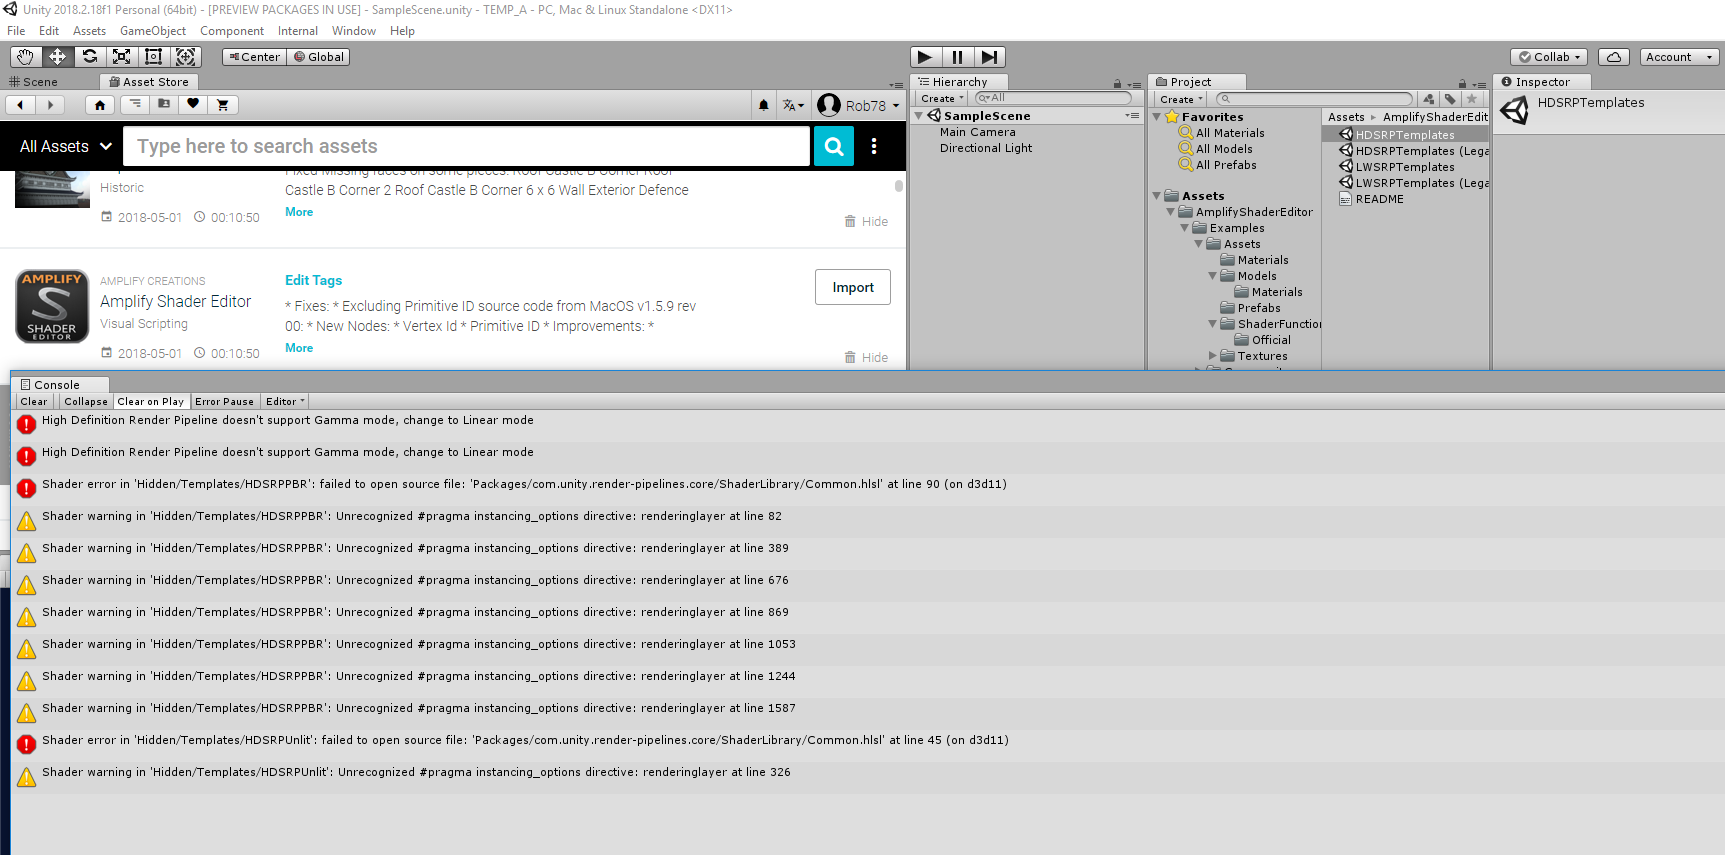Select HDSRPUnlit shader error at line 45

(x=868, y=744)
